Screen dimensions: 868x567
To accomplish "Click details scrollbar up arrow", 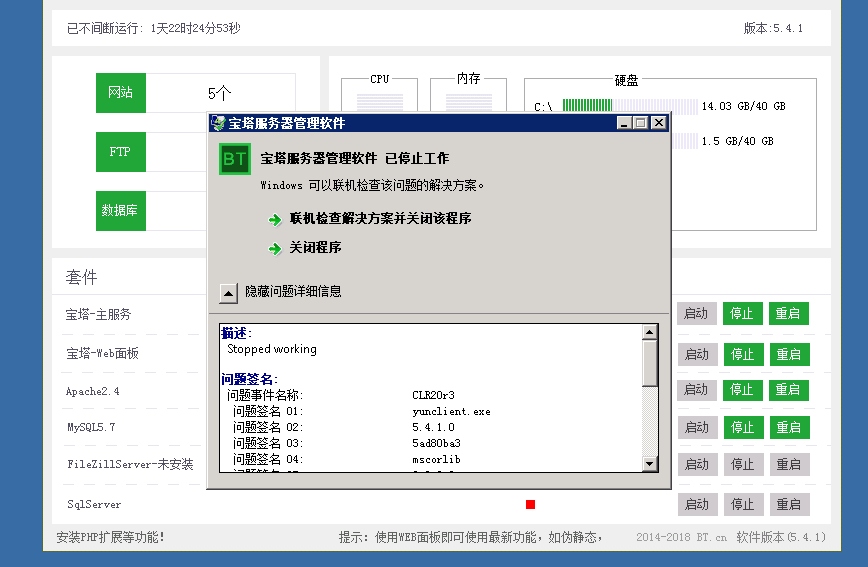I will click(x=650, y=332).
